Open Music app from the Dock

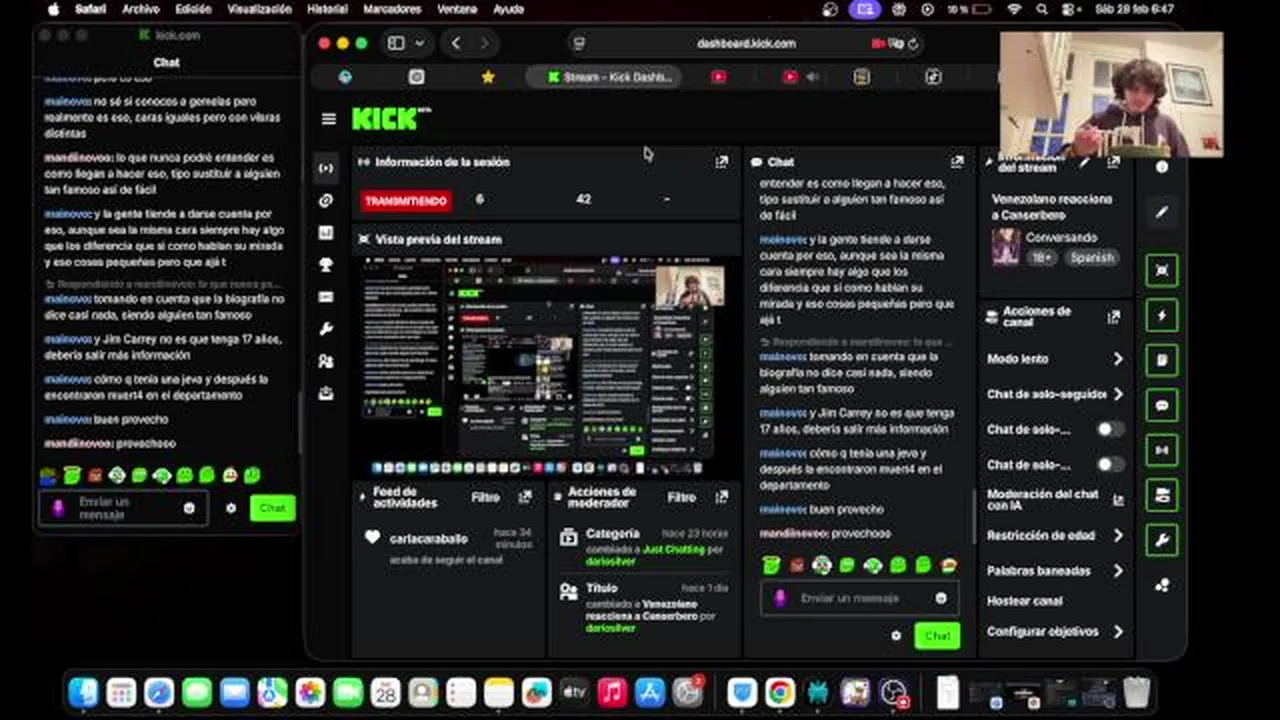612,692
